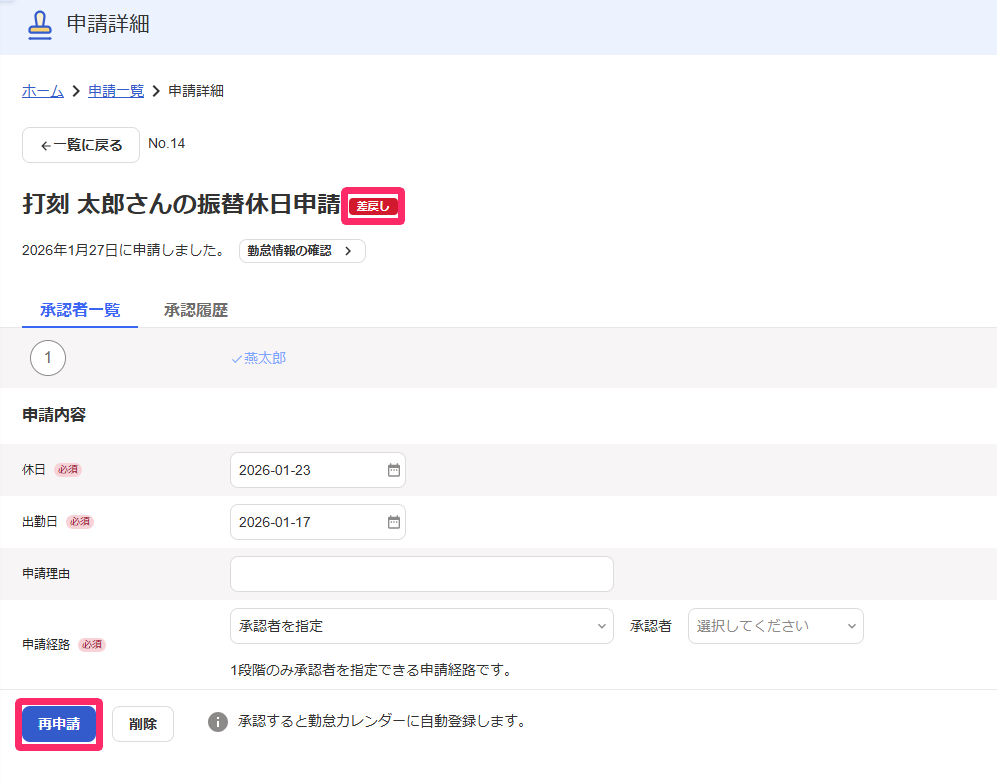
Task: Click the 申請理由 text input
Action: click(x=422, y=574)
